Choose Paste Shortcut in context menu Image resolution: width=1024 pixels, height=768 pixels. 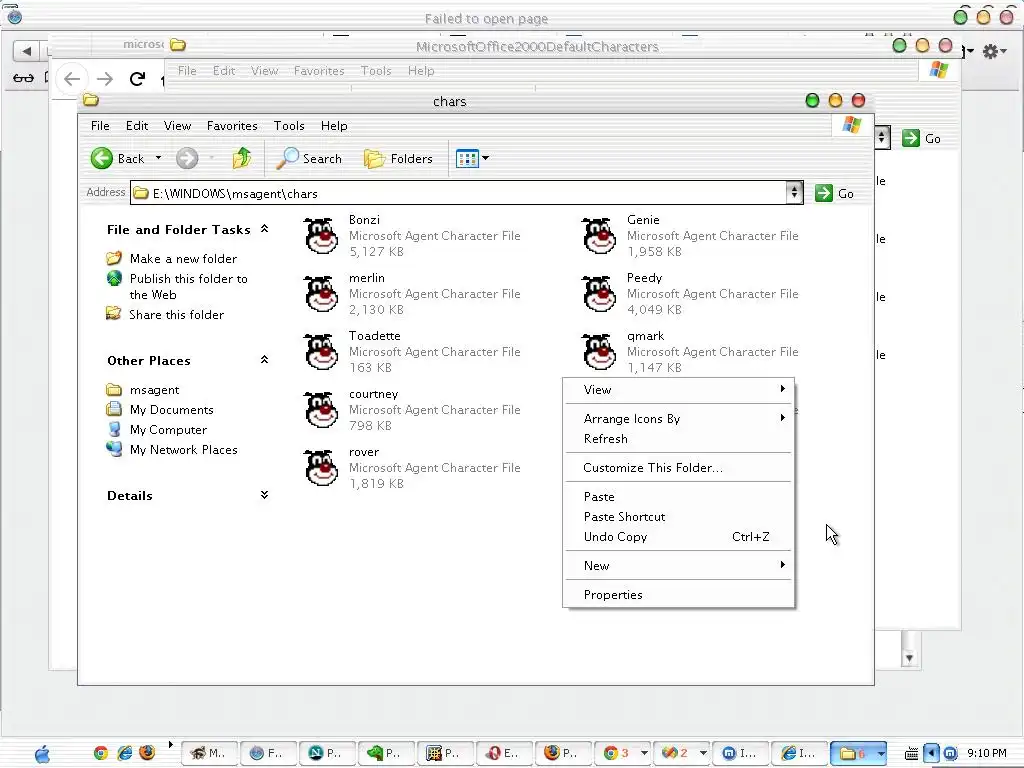[679, 517]
